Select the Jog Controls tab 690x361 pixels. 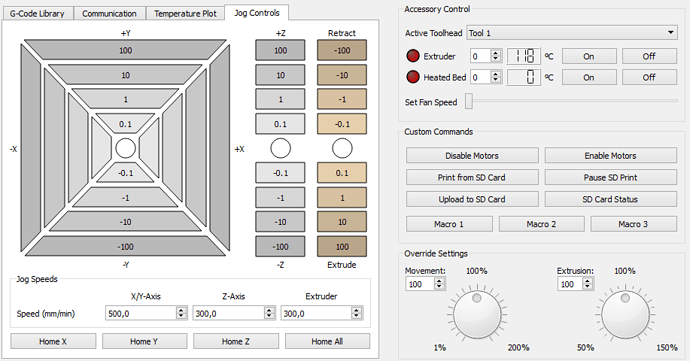tap(257, 13)
